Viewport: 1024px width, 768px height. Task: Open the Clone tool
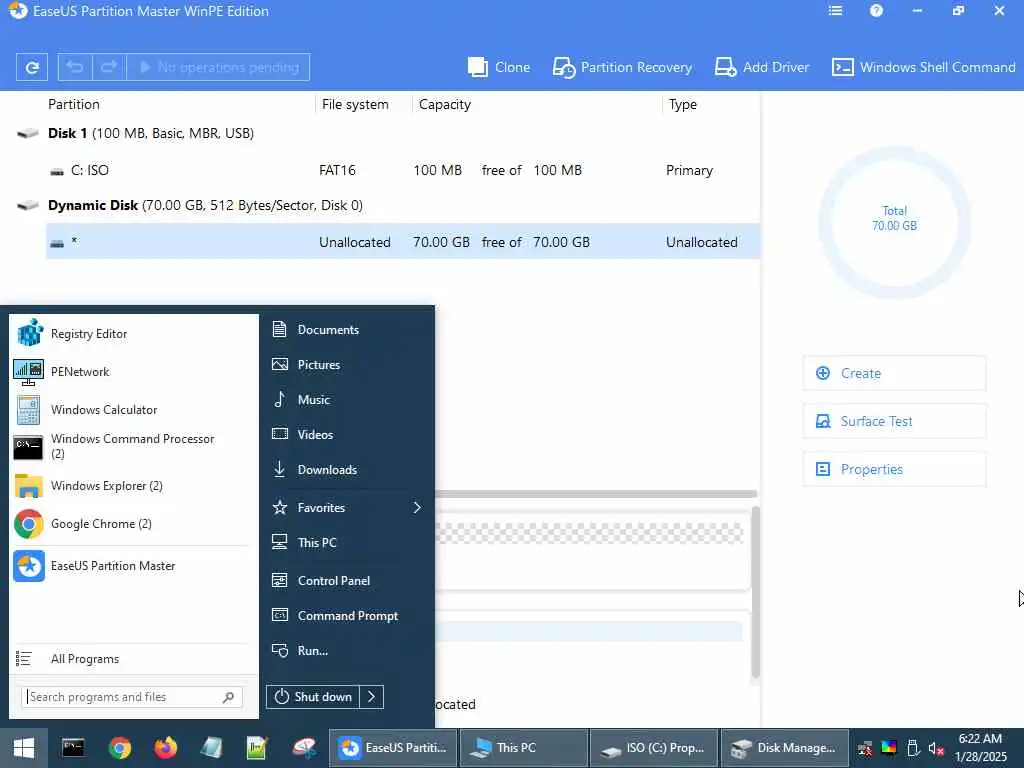click(498, 67)
